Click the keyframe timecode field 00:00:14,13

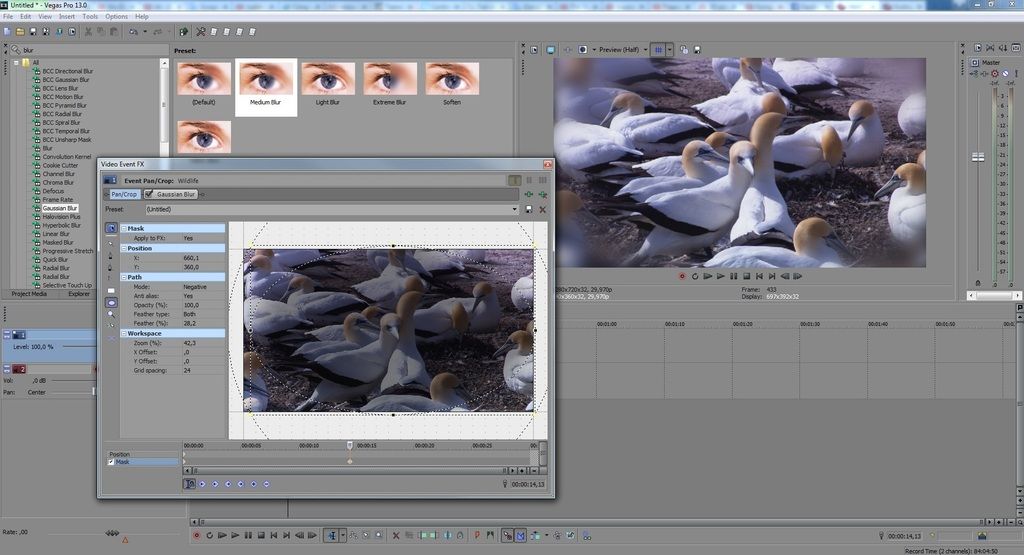pyautogui.click(x=528, y=484)
